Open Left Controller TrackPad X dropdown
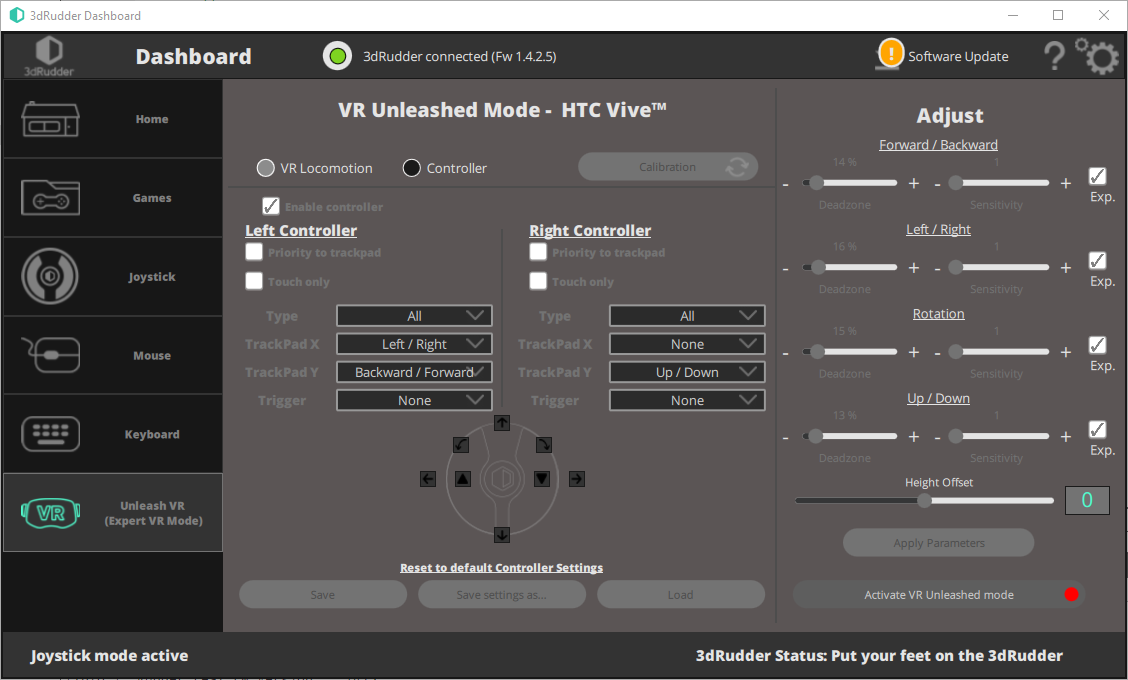The width and height of the screenshot is (1128, 680). pos(414,344)
